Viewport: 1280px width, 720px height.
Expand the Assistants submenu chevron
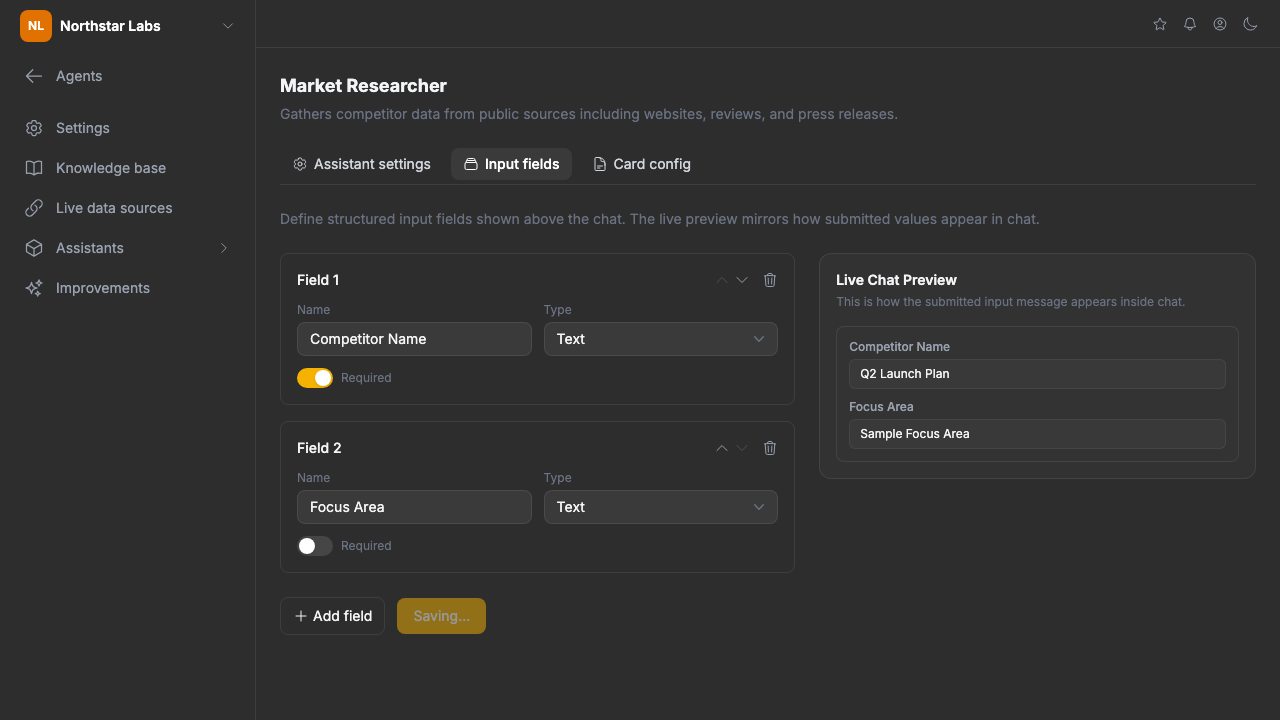point(224,248)
